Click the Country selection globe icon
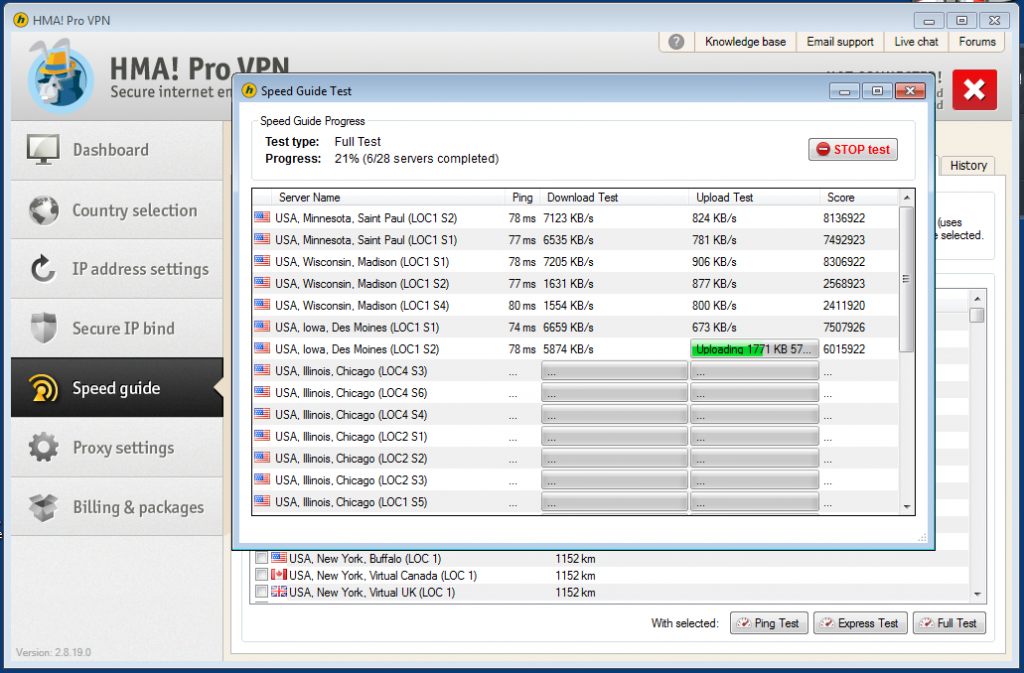Viewport: 1024px width, 673px height. 44,210
